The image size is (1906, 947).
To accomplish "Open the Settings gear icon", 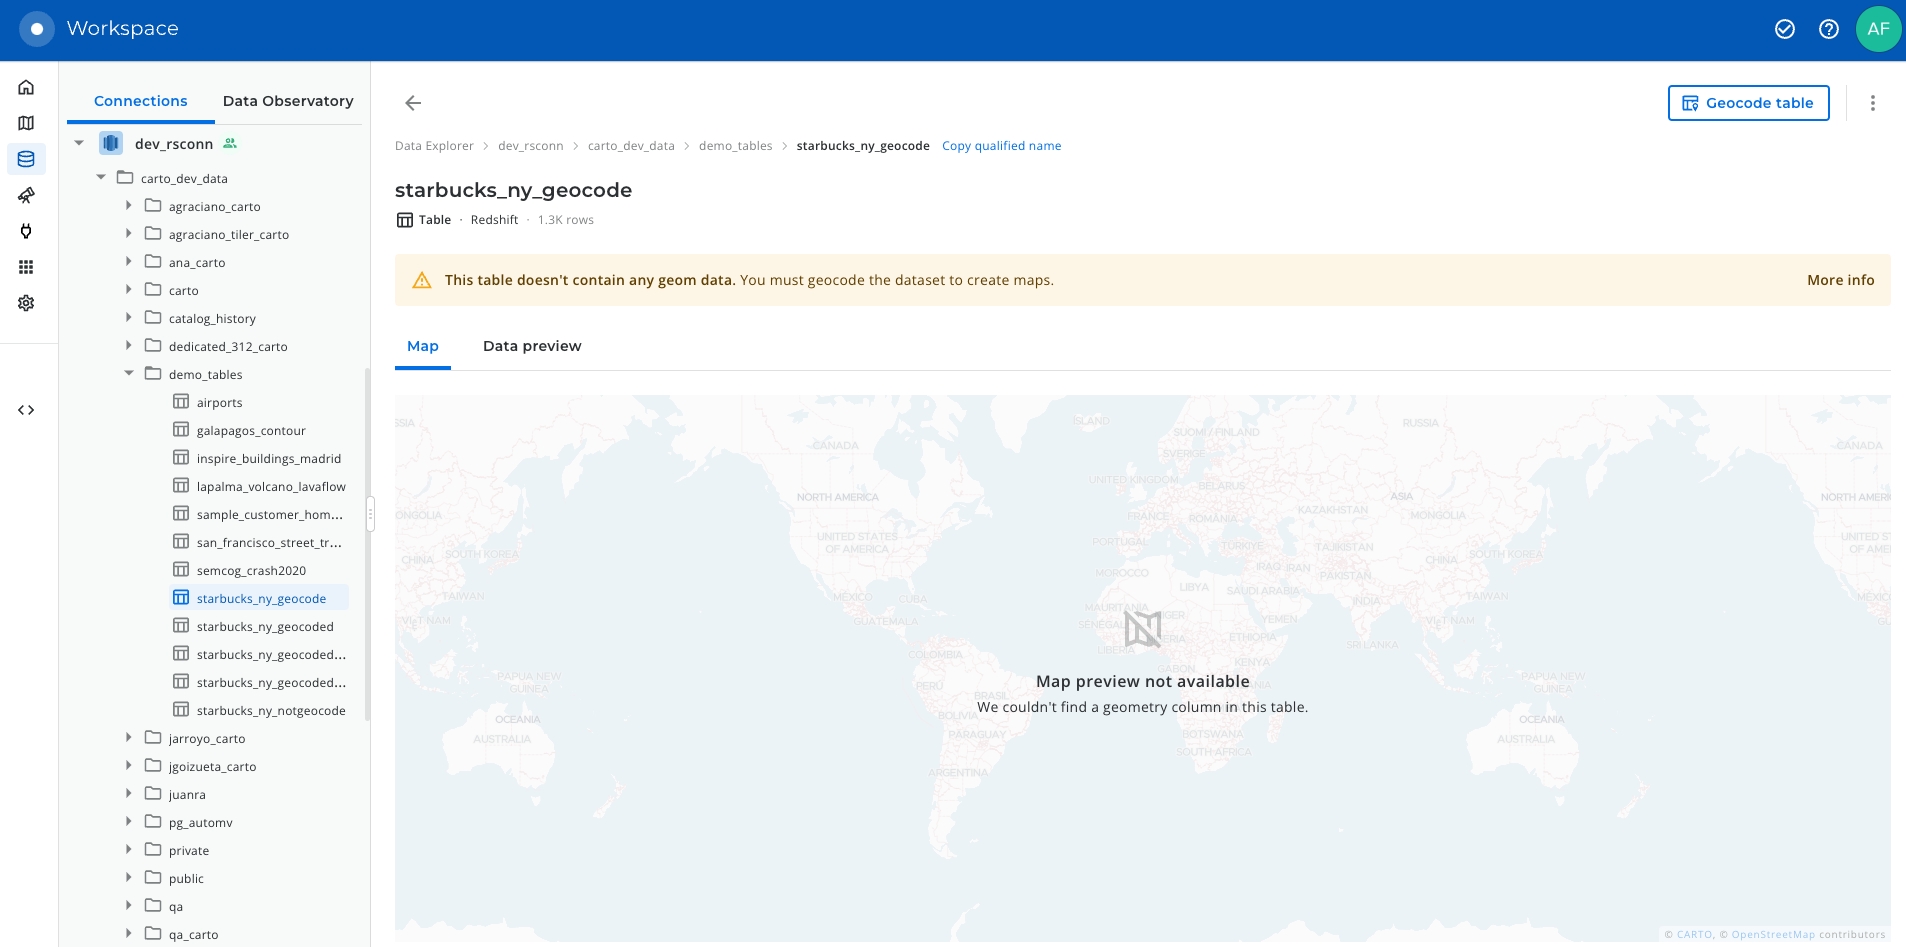I will click(27, 303).
